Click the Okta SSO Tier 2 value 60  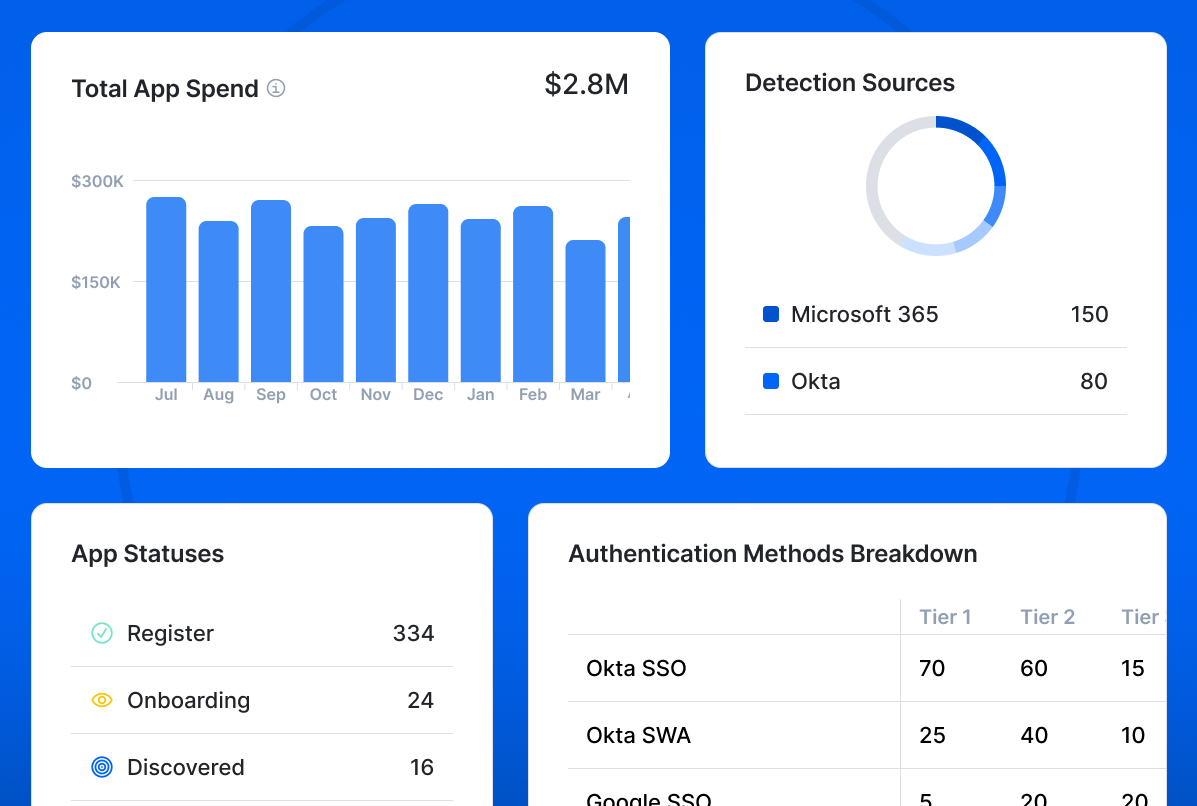pyautogui.click(x=1034, y=668)
